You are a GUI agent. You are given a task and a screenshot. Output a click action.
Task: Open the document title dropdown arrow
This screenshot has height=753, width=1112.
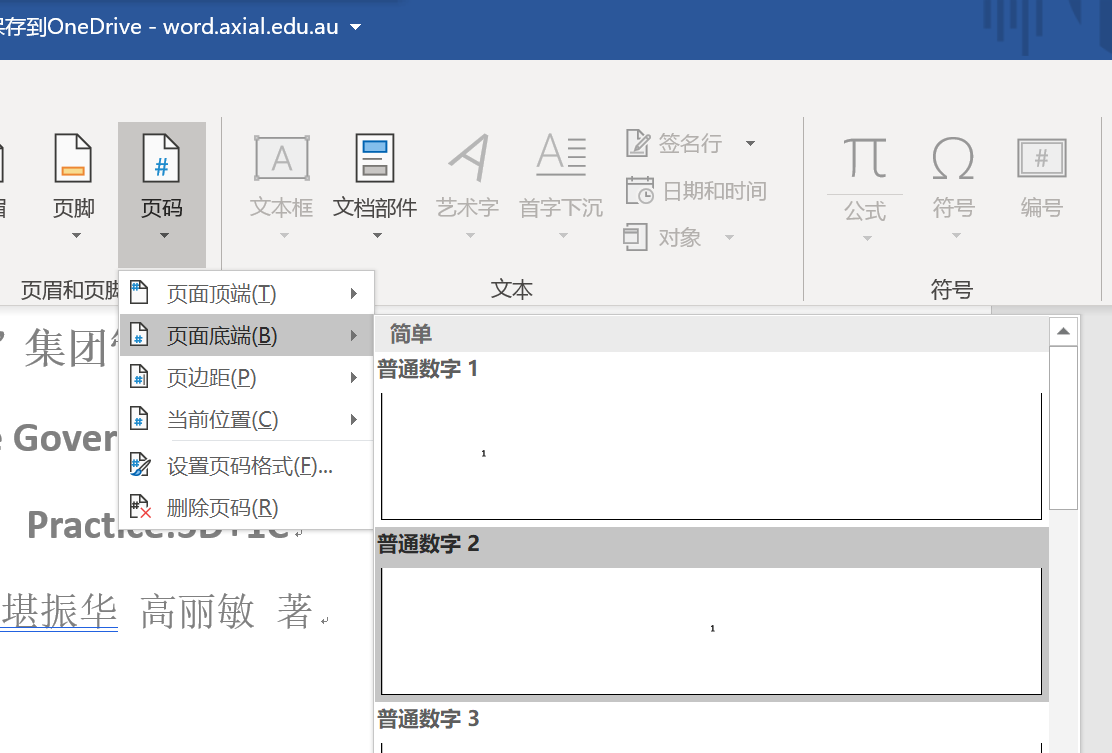coord(356,27)
